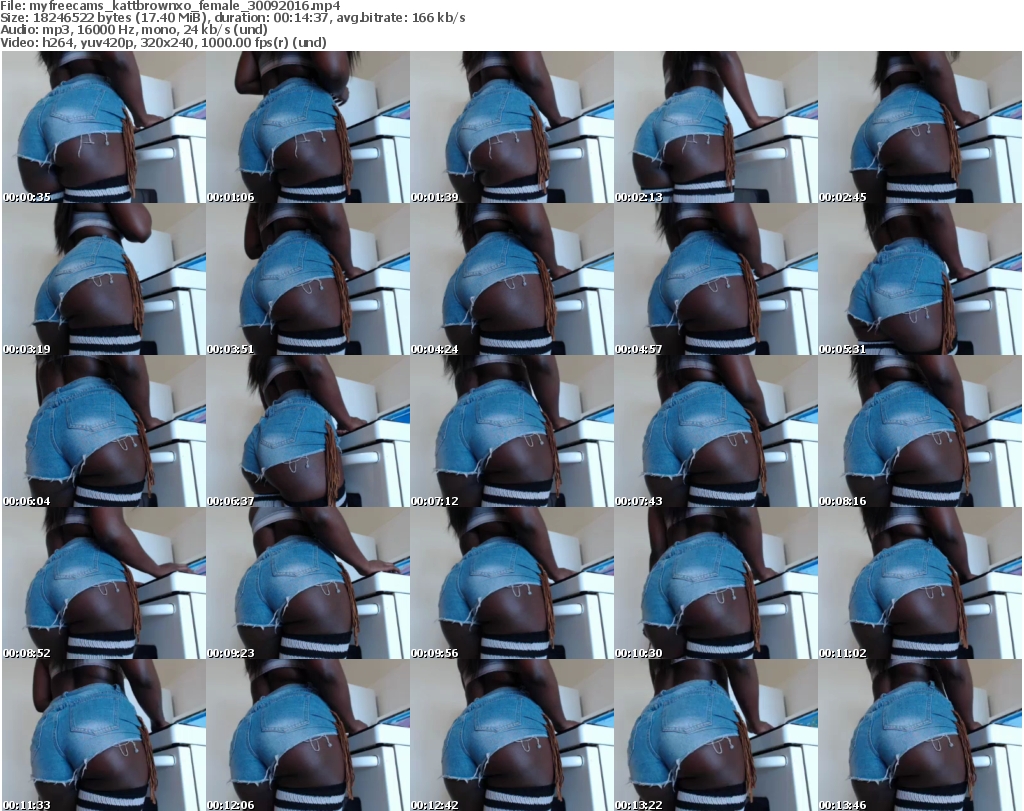The height and width of the screenshot is (811, 1024).
Task: Open the frame at 00:12:06
Action: point(308,735)
